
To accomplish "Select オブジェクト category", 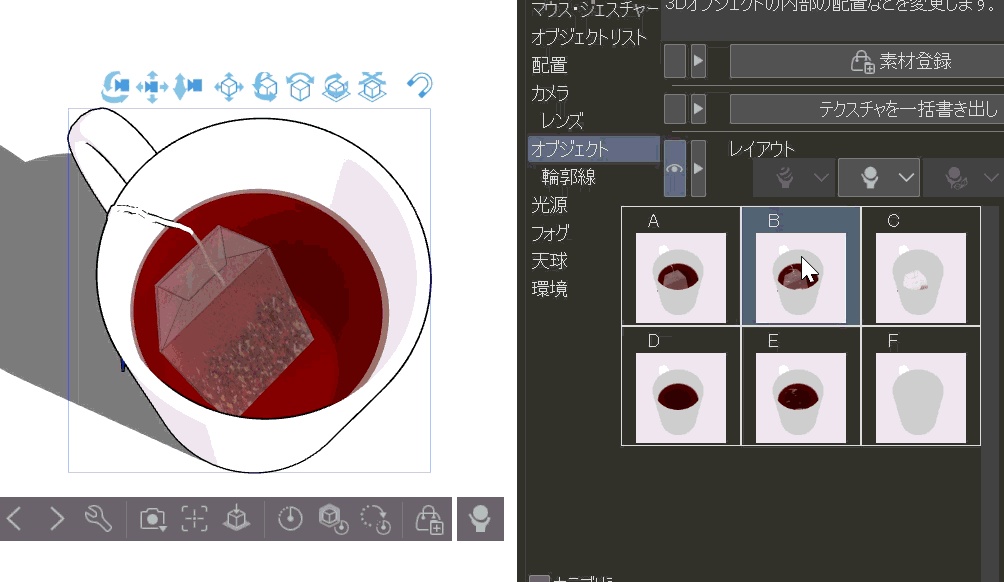I will [x=594, y=149].
